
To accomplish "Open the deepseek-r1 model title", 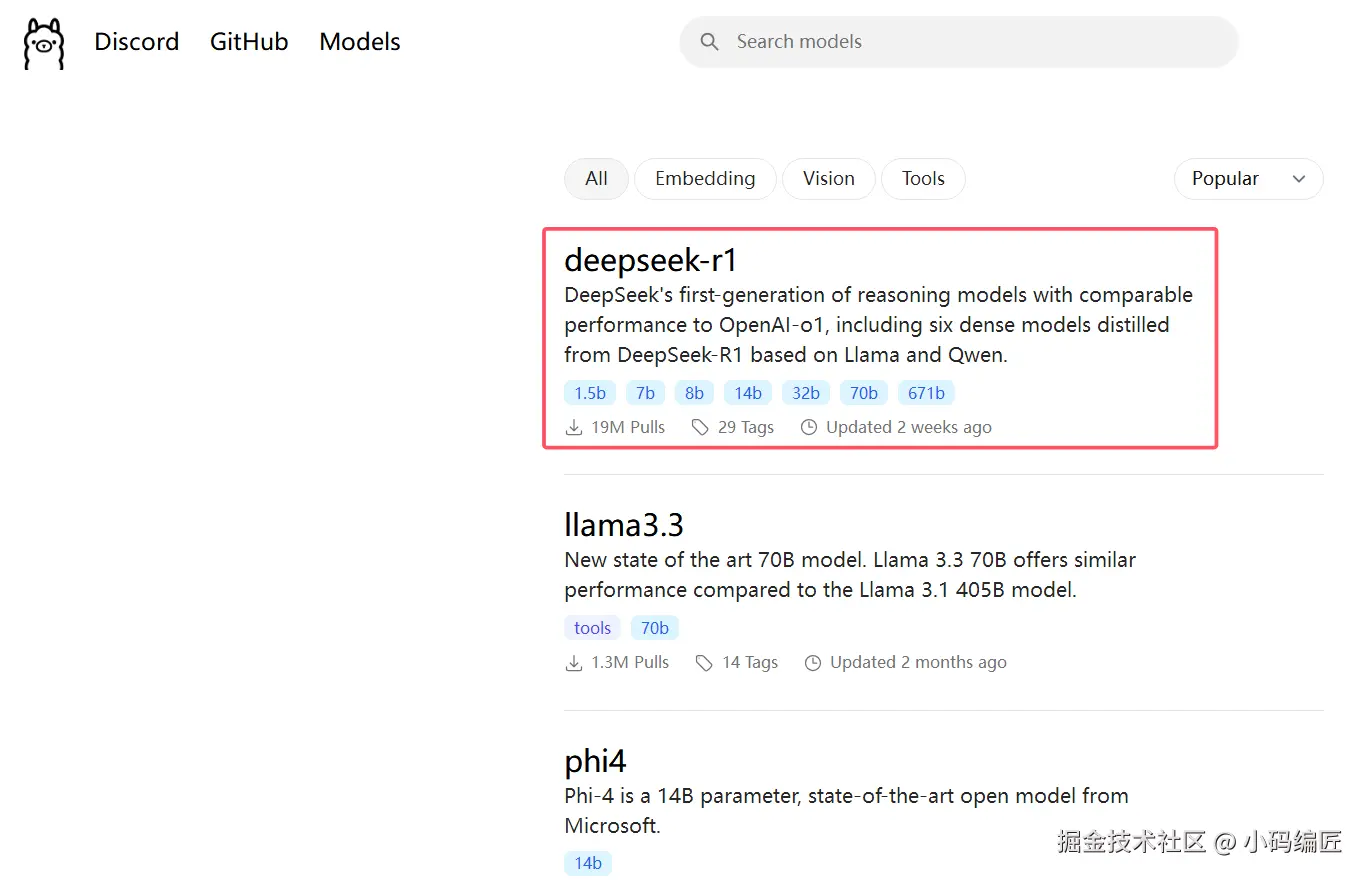I will coord(650,261).
